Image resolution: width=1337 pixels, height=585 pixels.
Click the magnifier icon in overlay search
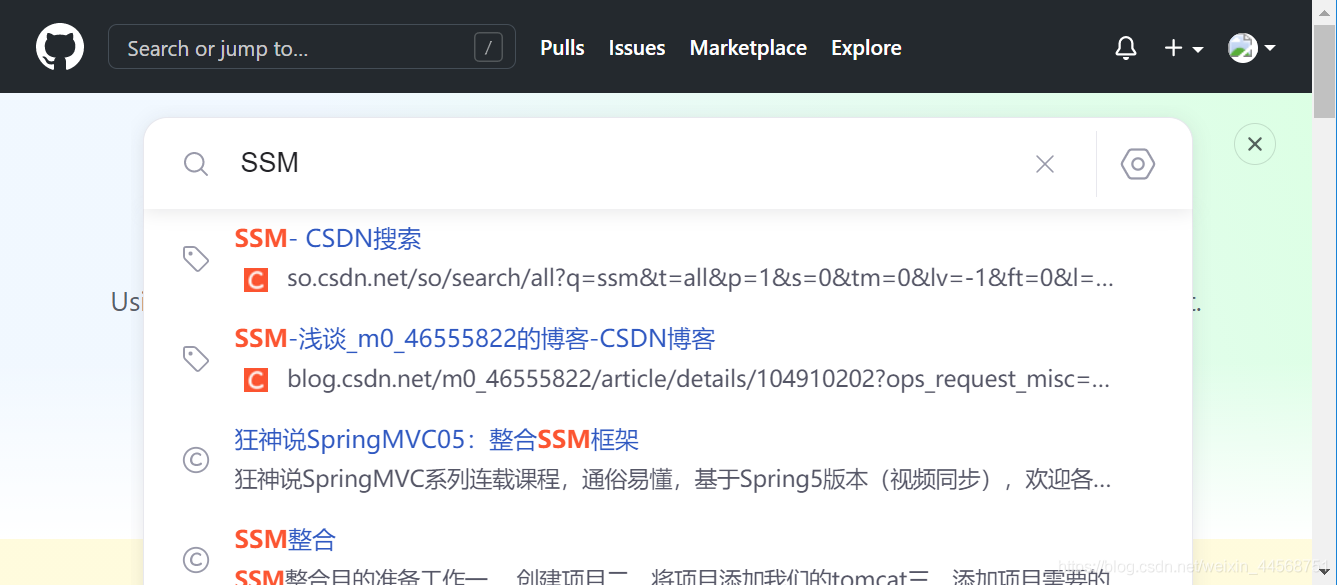click(196, 164)
